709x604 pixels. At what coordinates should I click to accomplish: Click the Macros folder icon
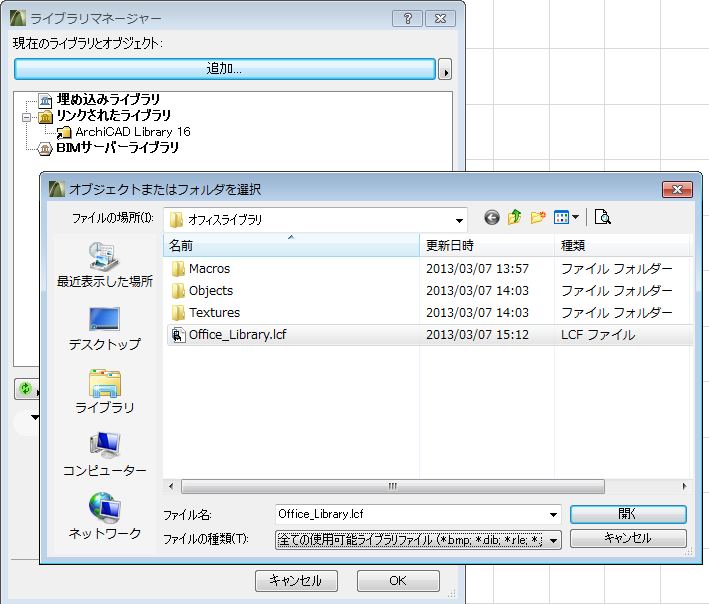click(178, 269)
